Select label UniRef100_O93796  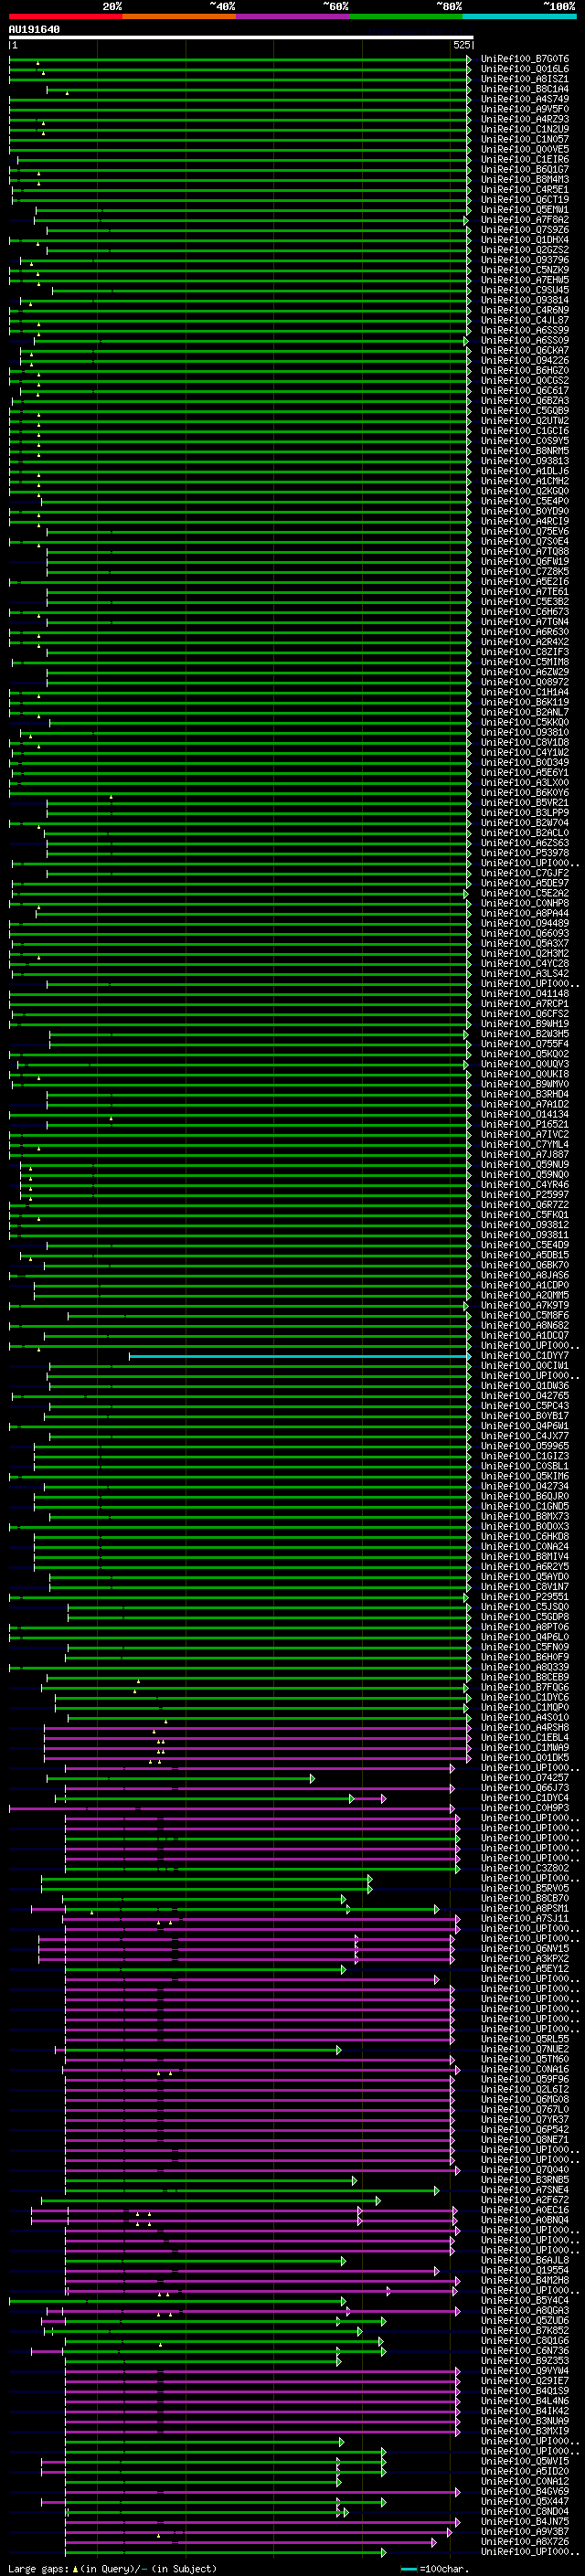click(525, 261)
